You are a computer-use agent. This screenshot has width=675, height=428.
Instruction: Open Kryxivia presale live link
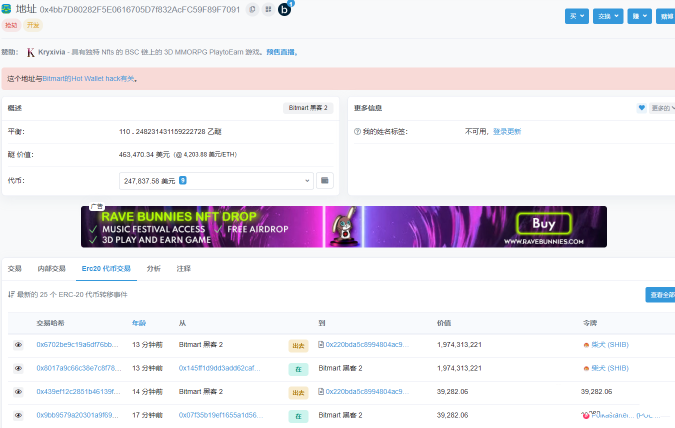point(281,52)
